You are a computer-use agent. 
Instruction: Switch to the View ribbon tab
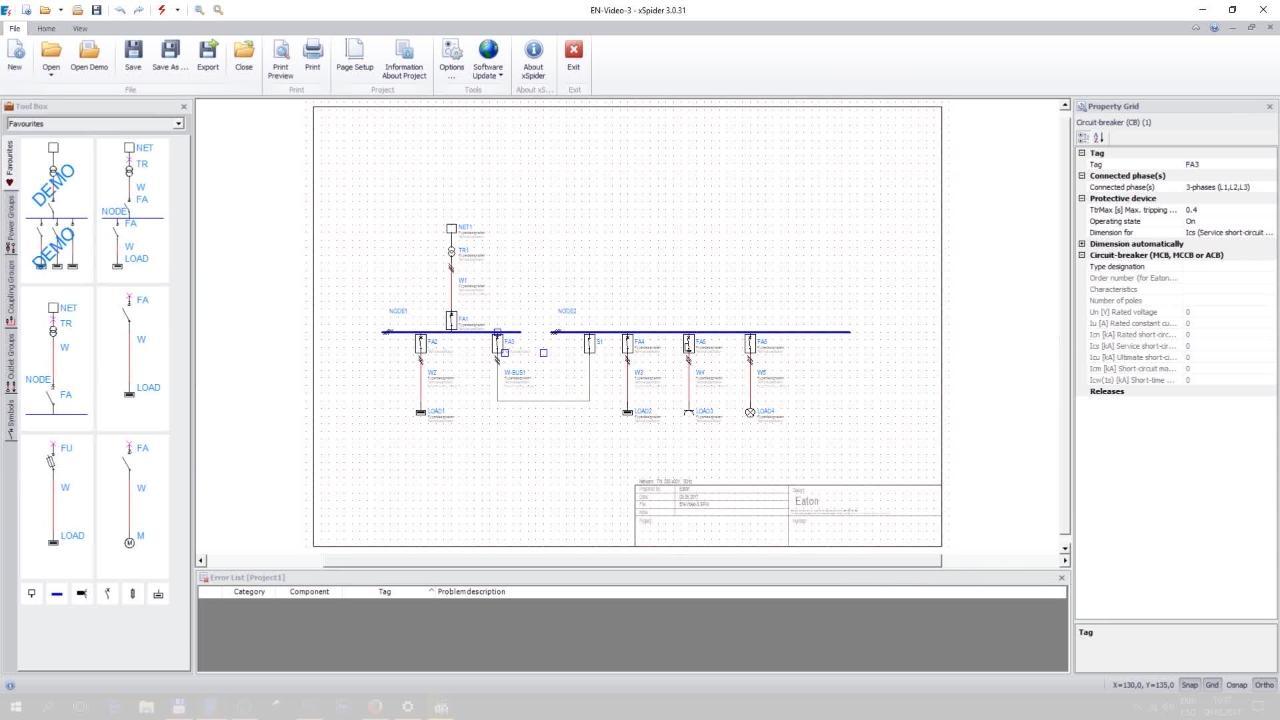(x=79, y=28)
